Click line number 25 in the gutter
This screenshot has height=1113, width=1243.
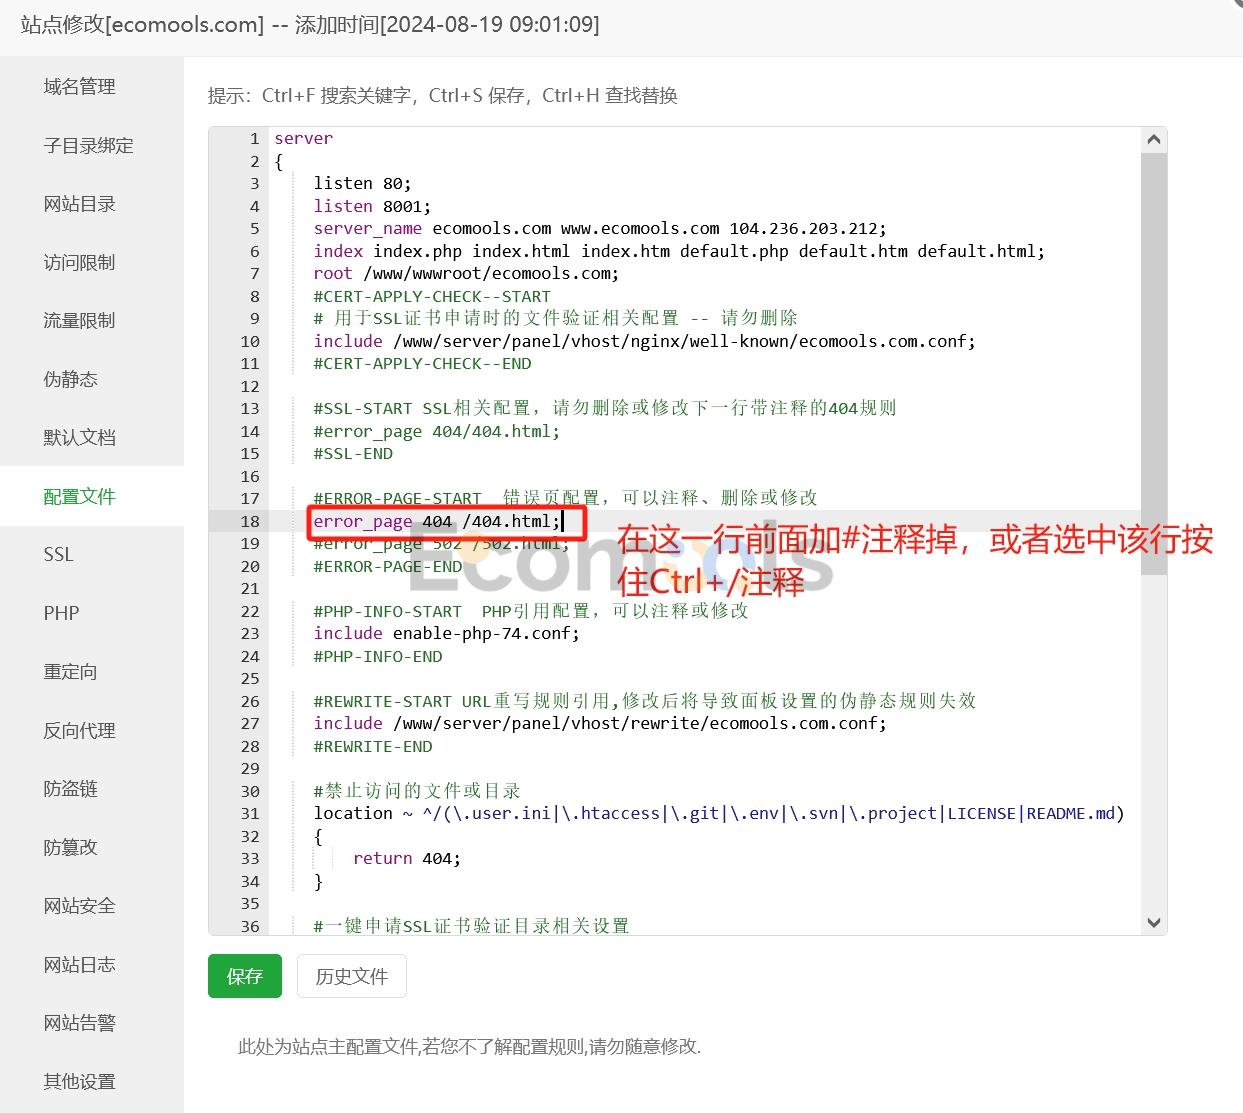point(250,678)
